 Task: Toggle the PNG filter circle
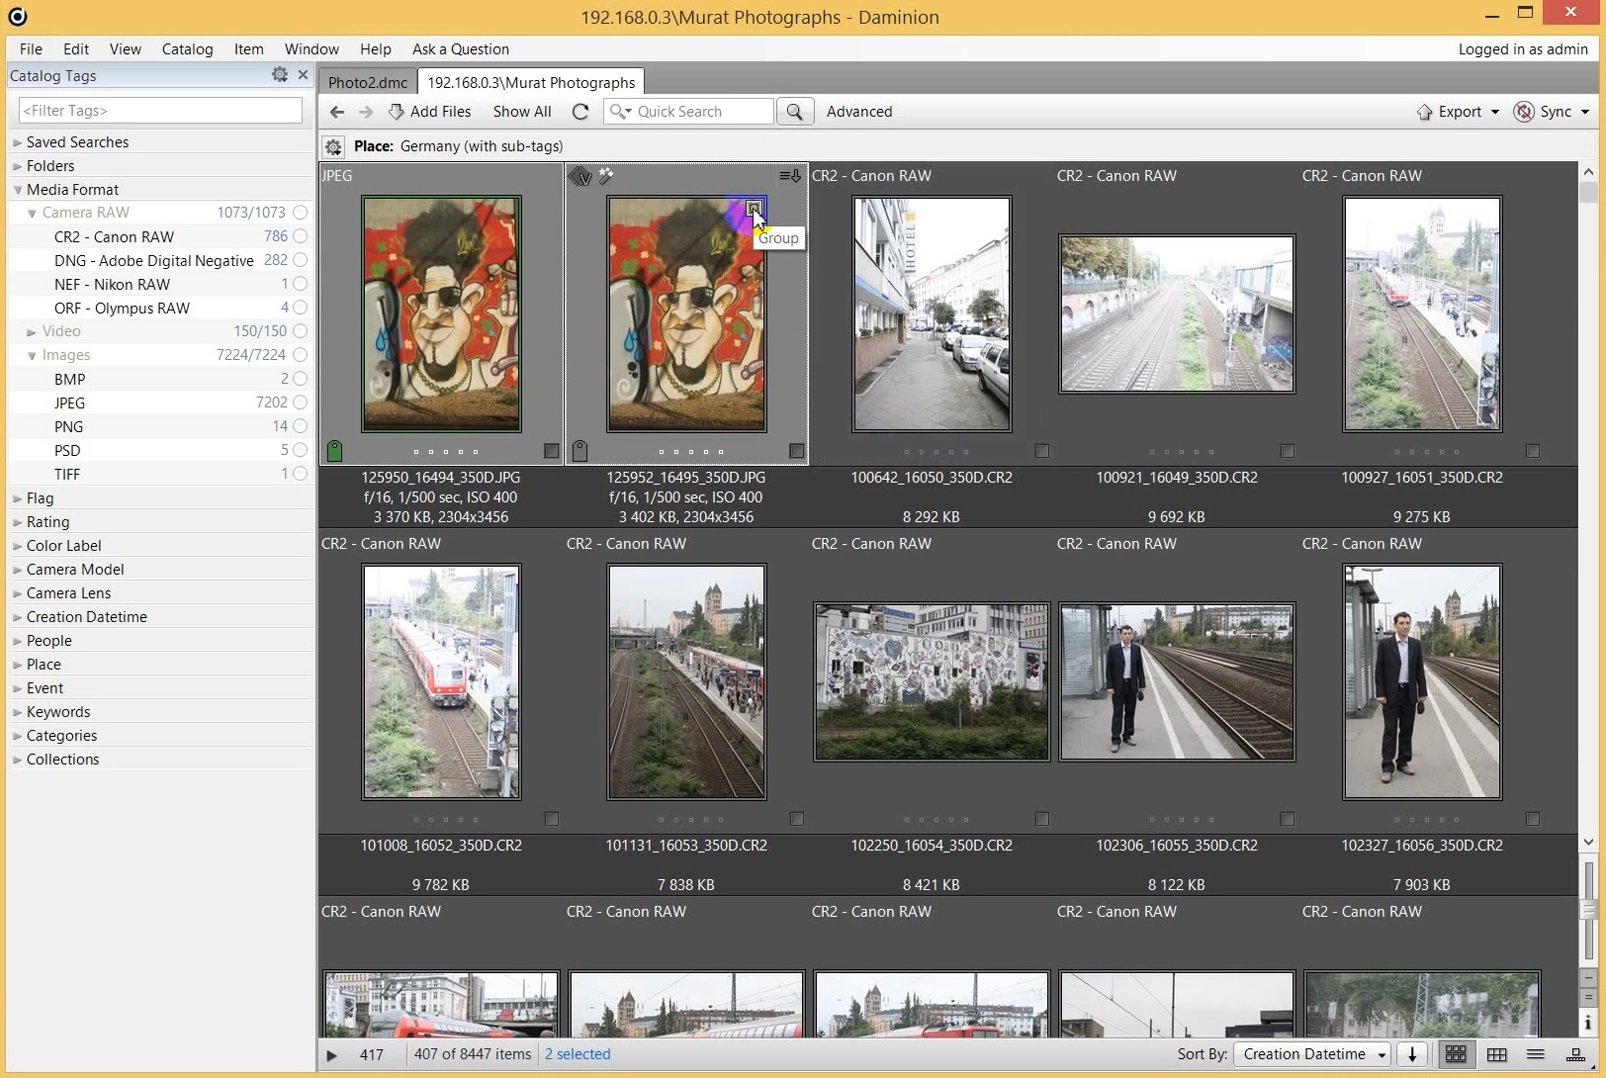point(300,426)
